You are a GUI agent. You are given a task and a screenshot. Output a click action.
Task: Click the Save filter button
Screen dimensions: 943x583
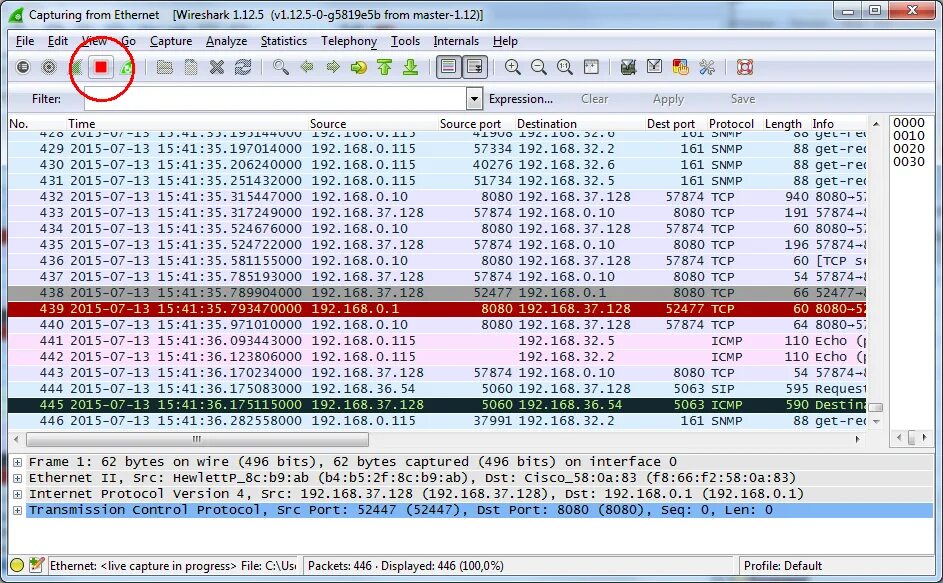point(743,99)
